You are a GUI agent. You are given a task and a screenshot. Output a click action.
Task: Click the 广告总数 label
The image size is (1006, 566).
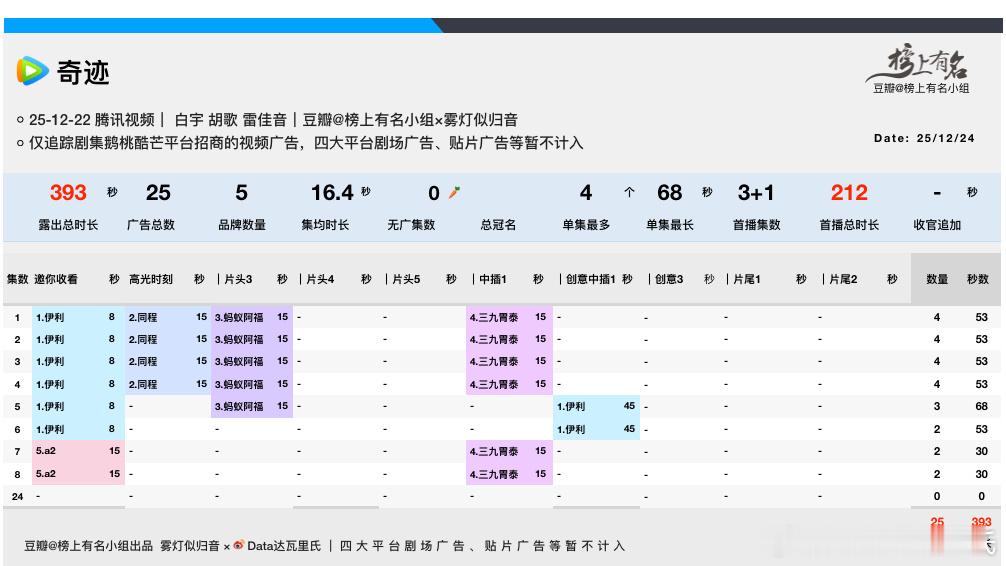pyautogui.click(x=151, y=225)
